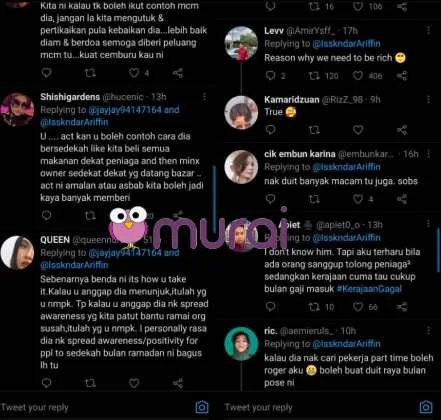Open more options menu on ric.'s tweet

click(x=428, y=330)
